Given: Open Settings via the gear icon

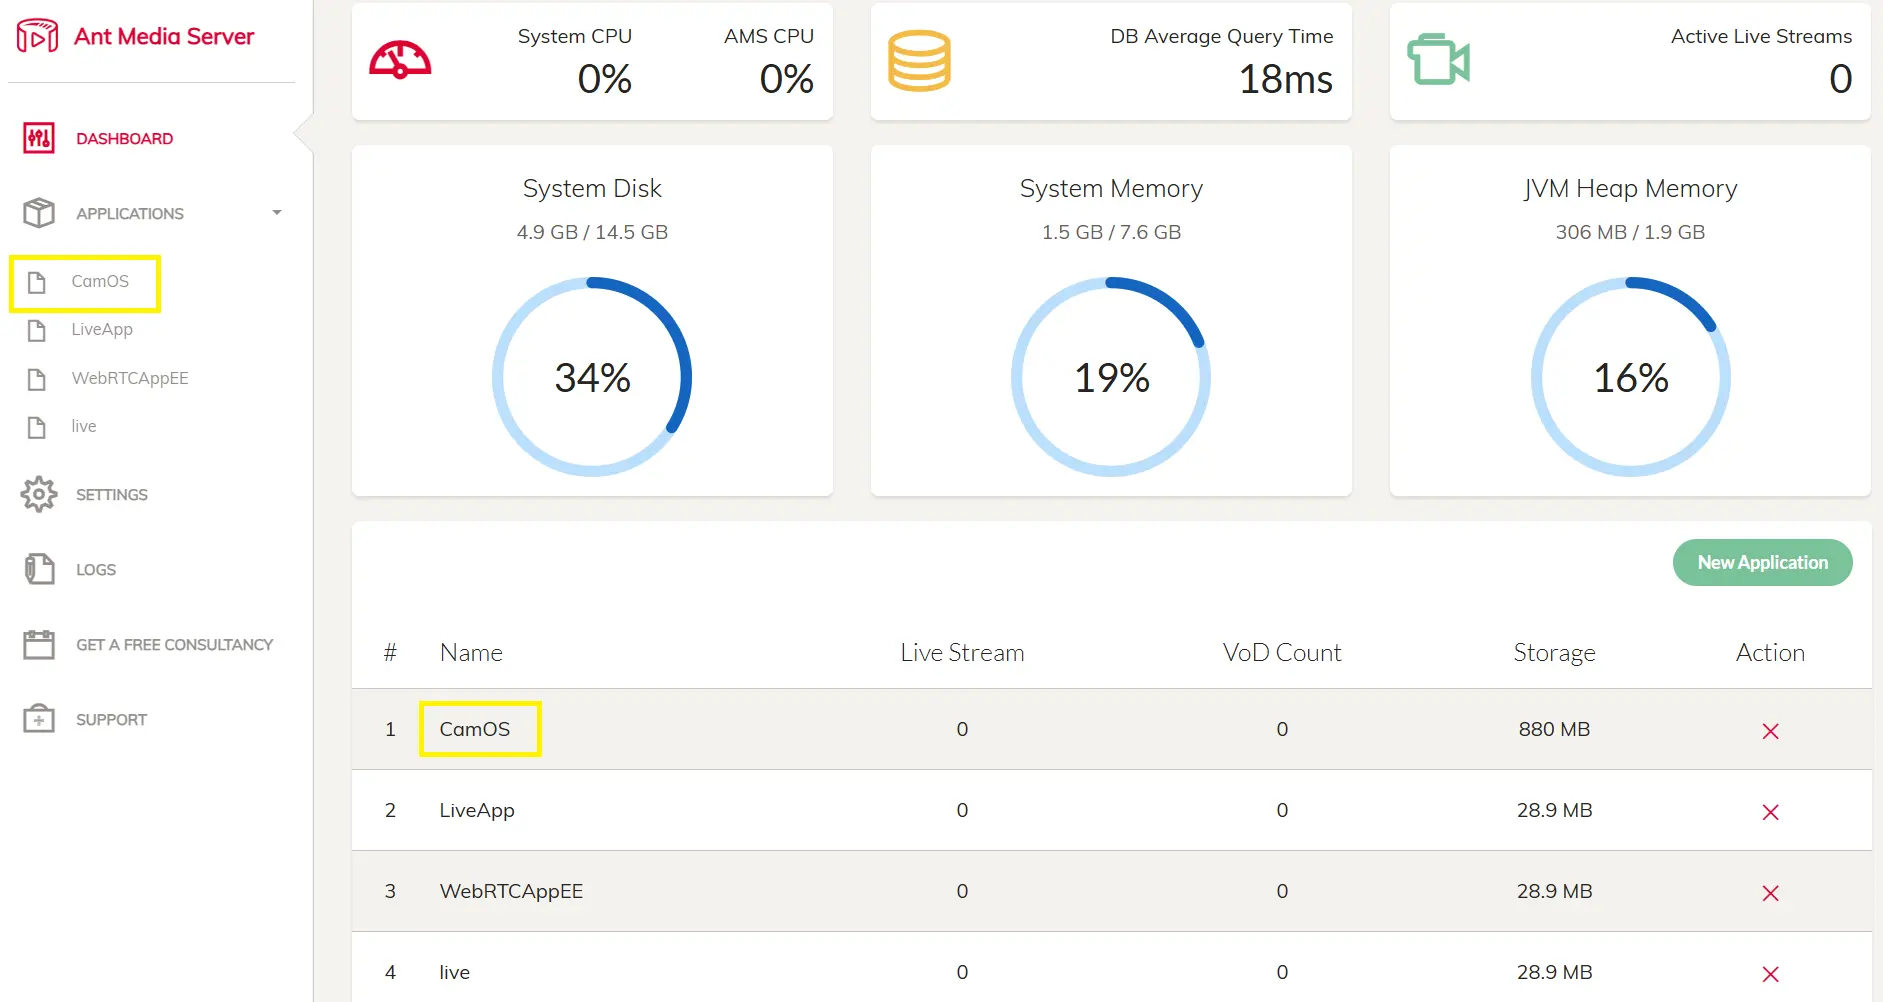Looking at the screenshot, I should pyautogui.click(x=39, y=494).
